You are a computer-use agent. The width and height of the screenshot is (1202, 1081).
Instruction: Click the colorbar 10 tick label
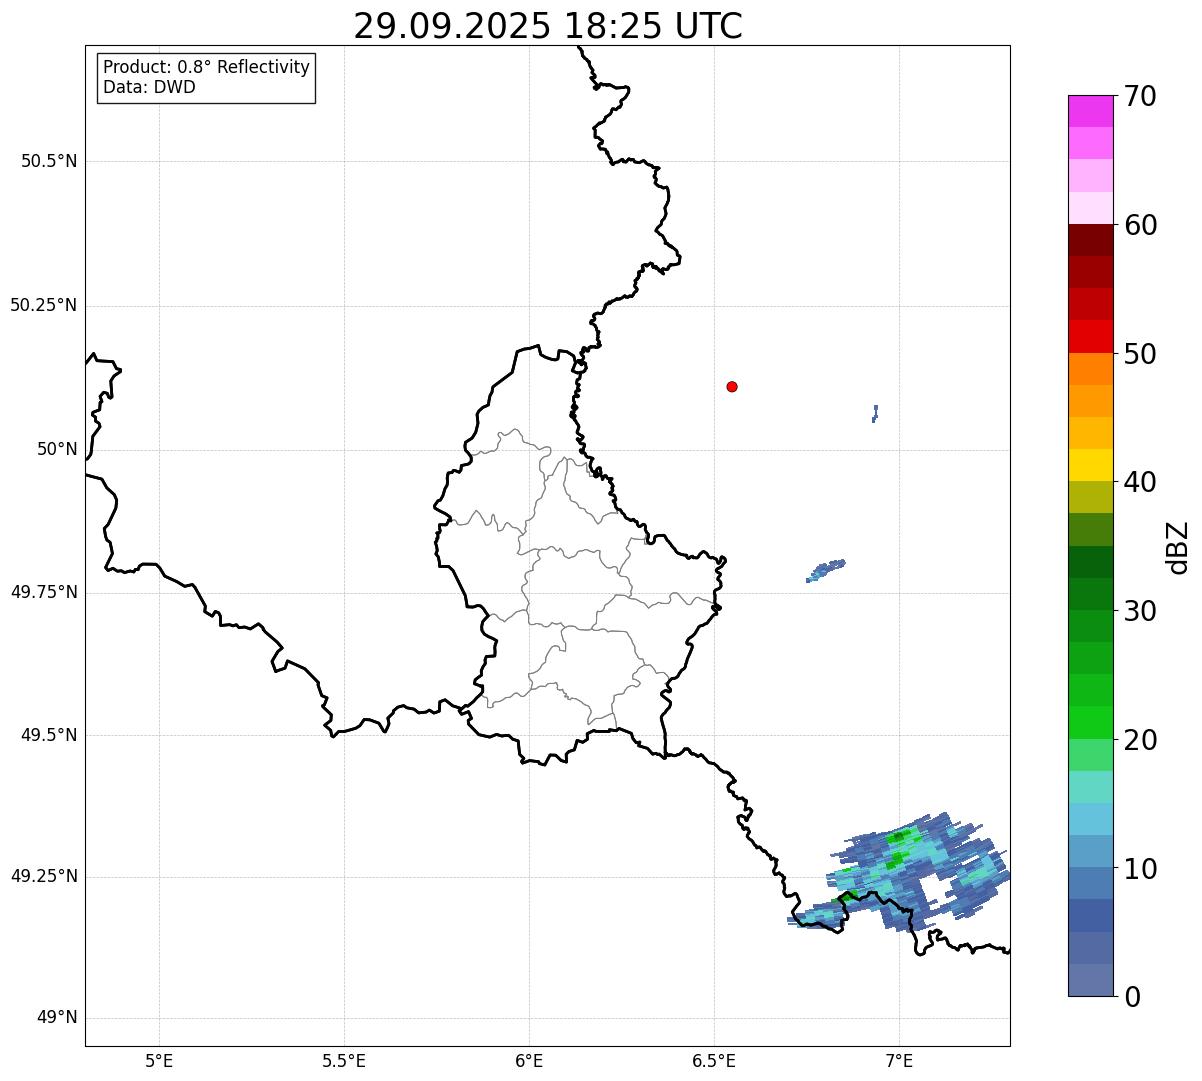[x=1140, y=868]
